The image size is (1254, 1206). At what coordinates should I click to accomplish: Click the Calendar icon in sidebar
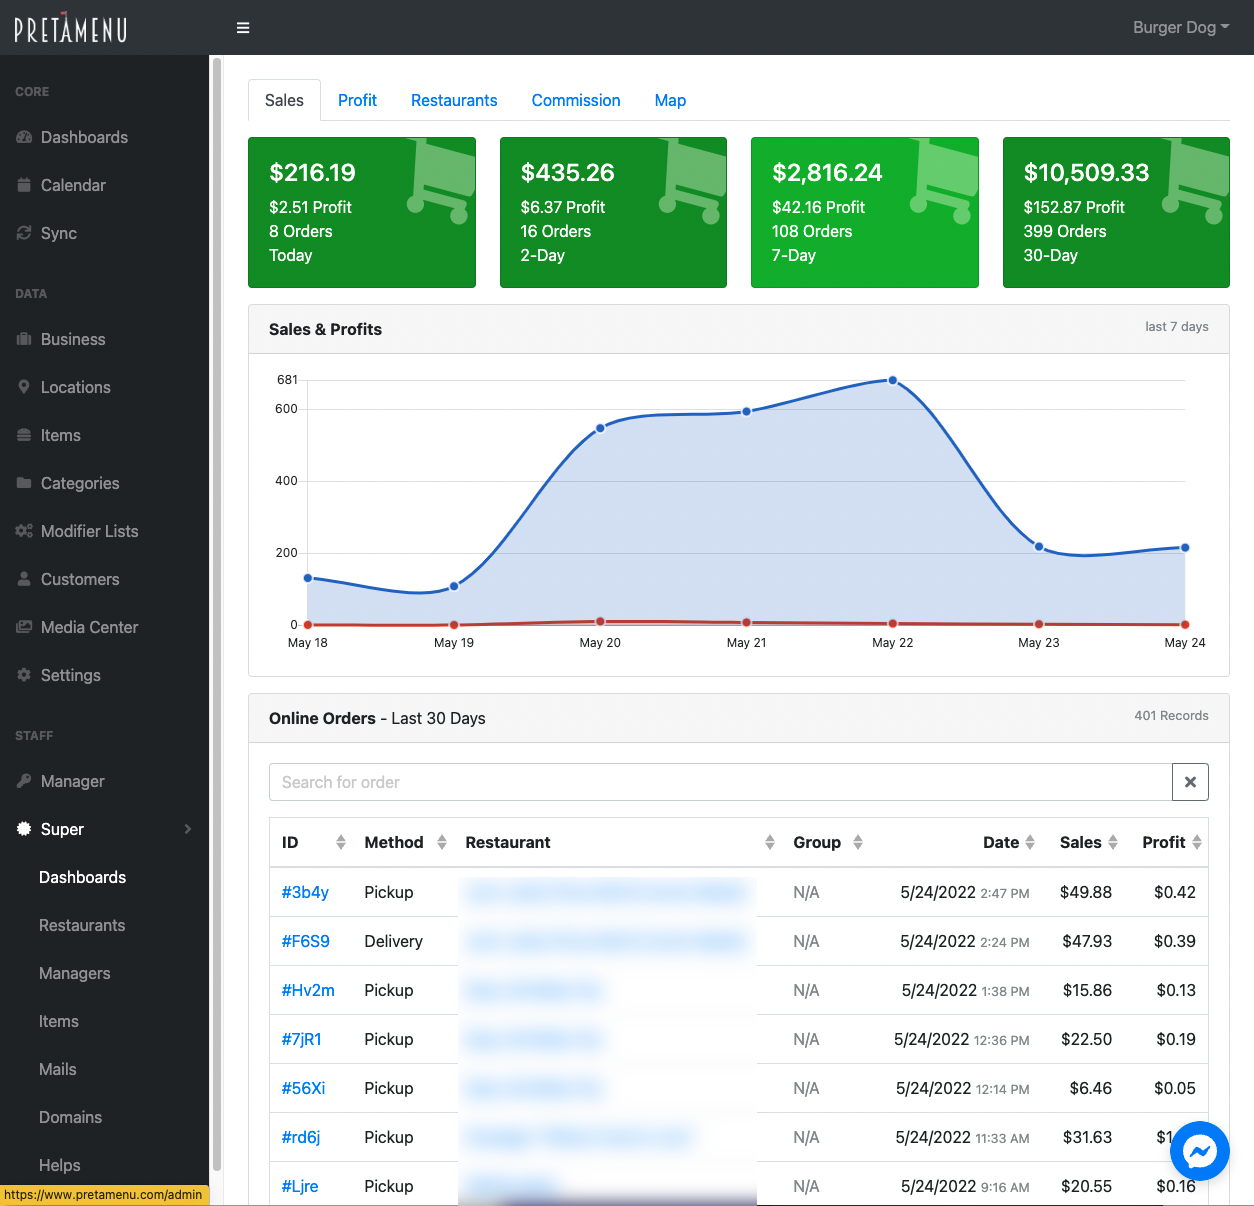coord(24,185)
